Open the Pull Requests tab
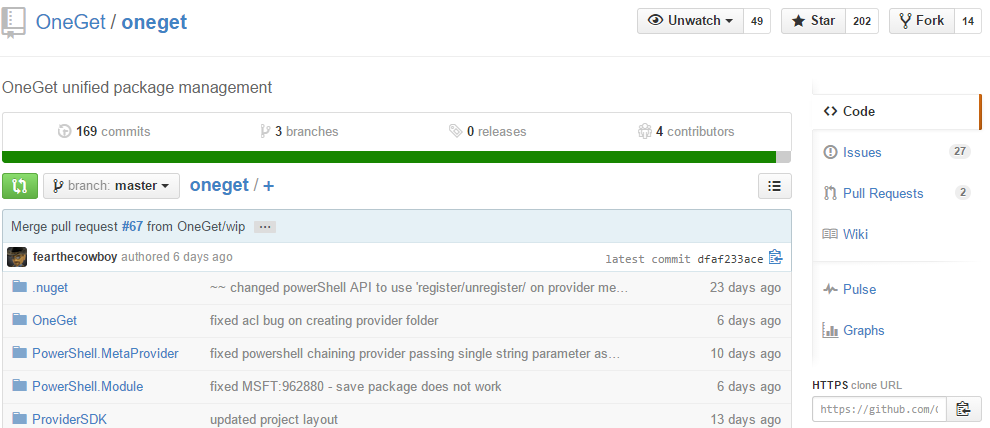The height and width of the screenshot is (428, 990). [x=897, y=193]
